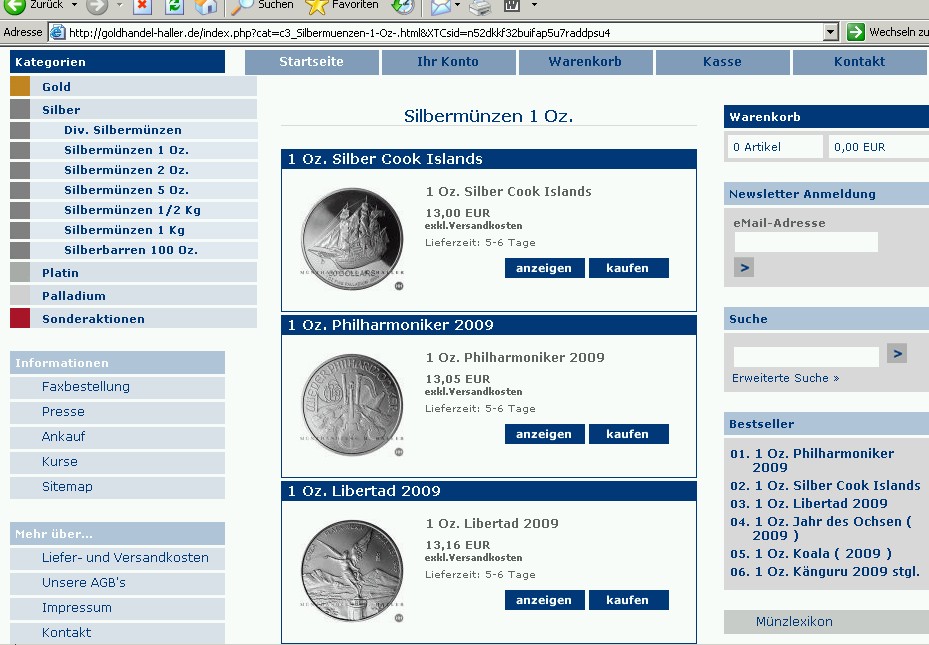Select the Gold category with the gold swatch
The height and width of the screenshot is (645, 929).
pyautogui.click(x=56, y=87)
